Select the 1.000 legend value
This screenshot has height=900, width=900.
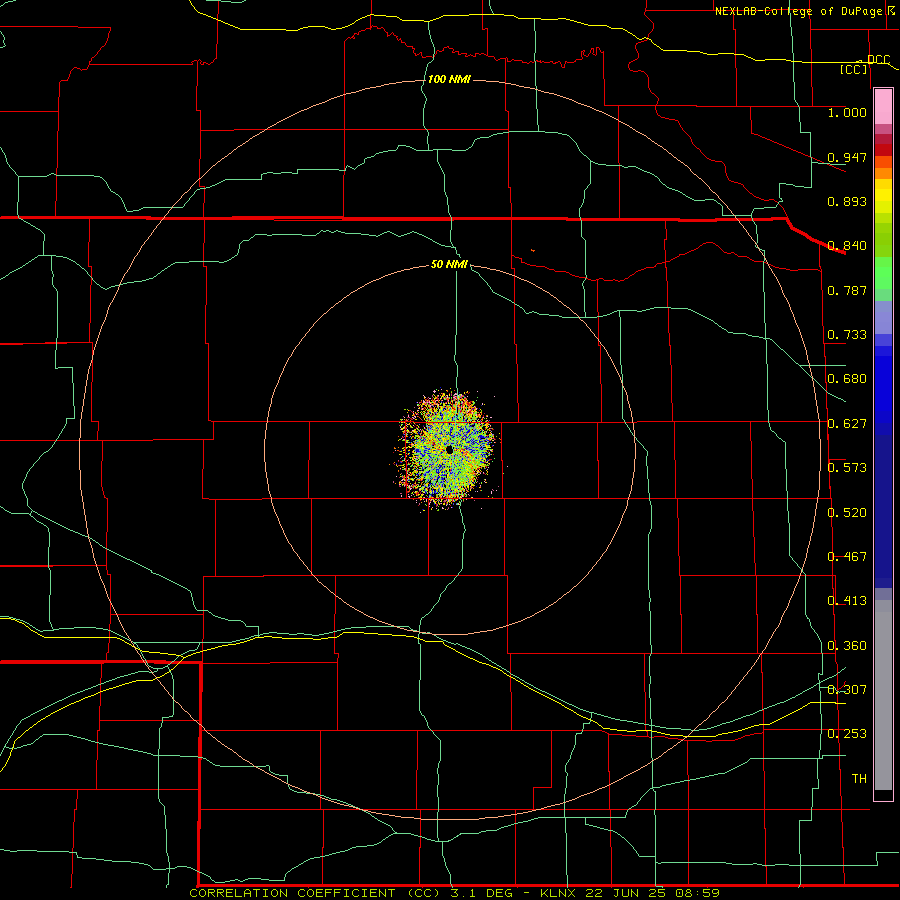[847, 112]
